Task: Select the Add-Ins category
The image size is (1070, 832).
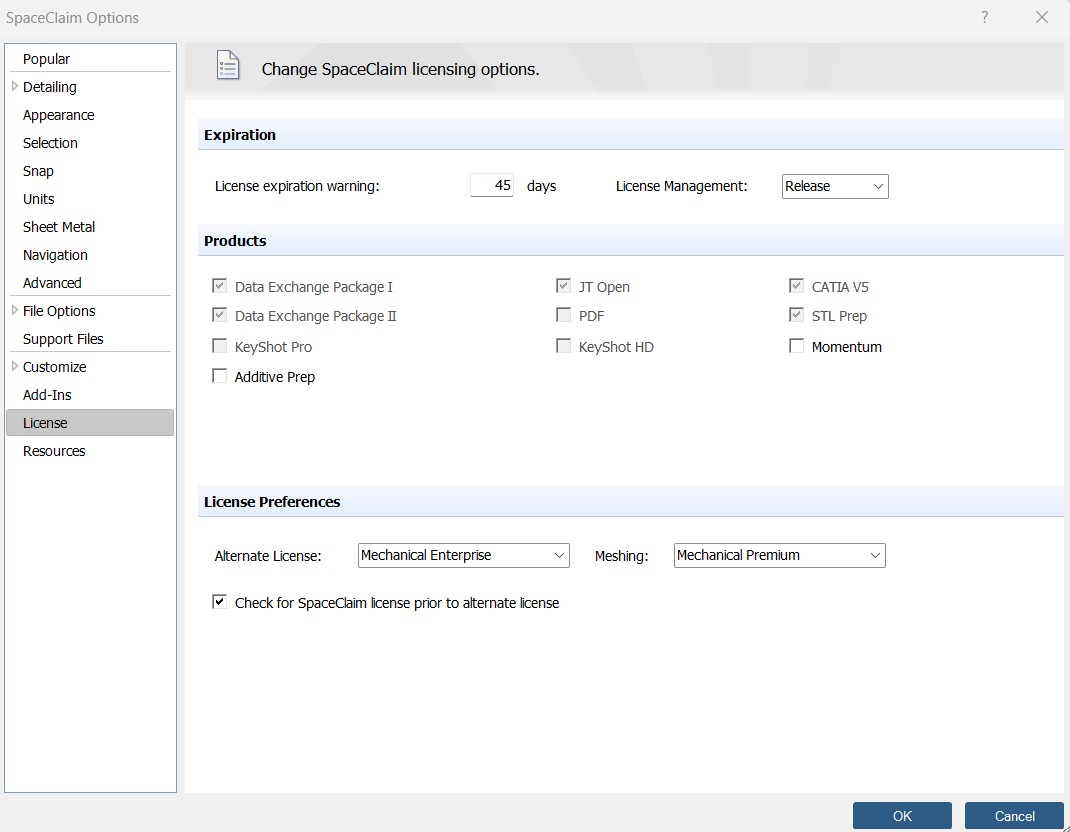Action: [47, 395]
